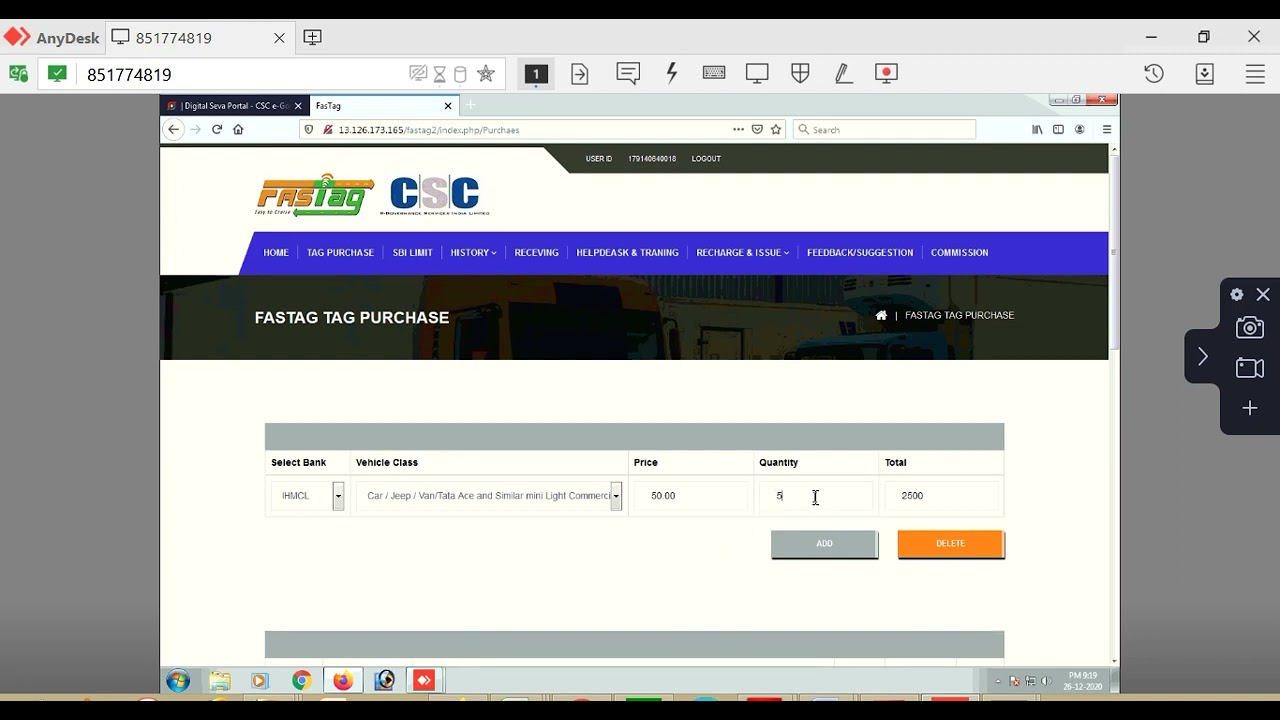Screen dimensions: 1280x720
Task: Click the Price field showing 50.00
Action: pyautogui.click(x=690, y=496)
